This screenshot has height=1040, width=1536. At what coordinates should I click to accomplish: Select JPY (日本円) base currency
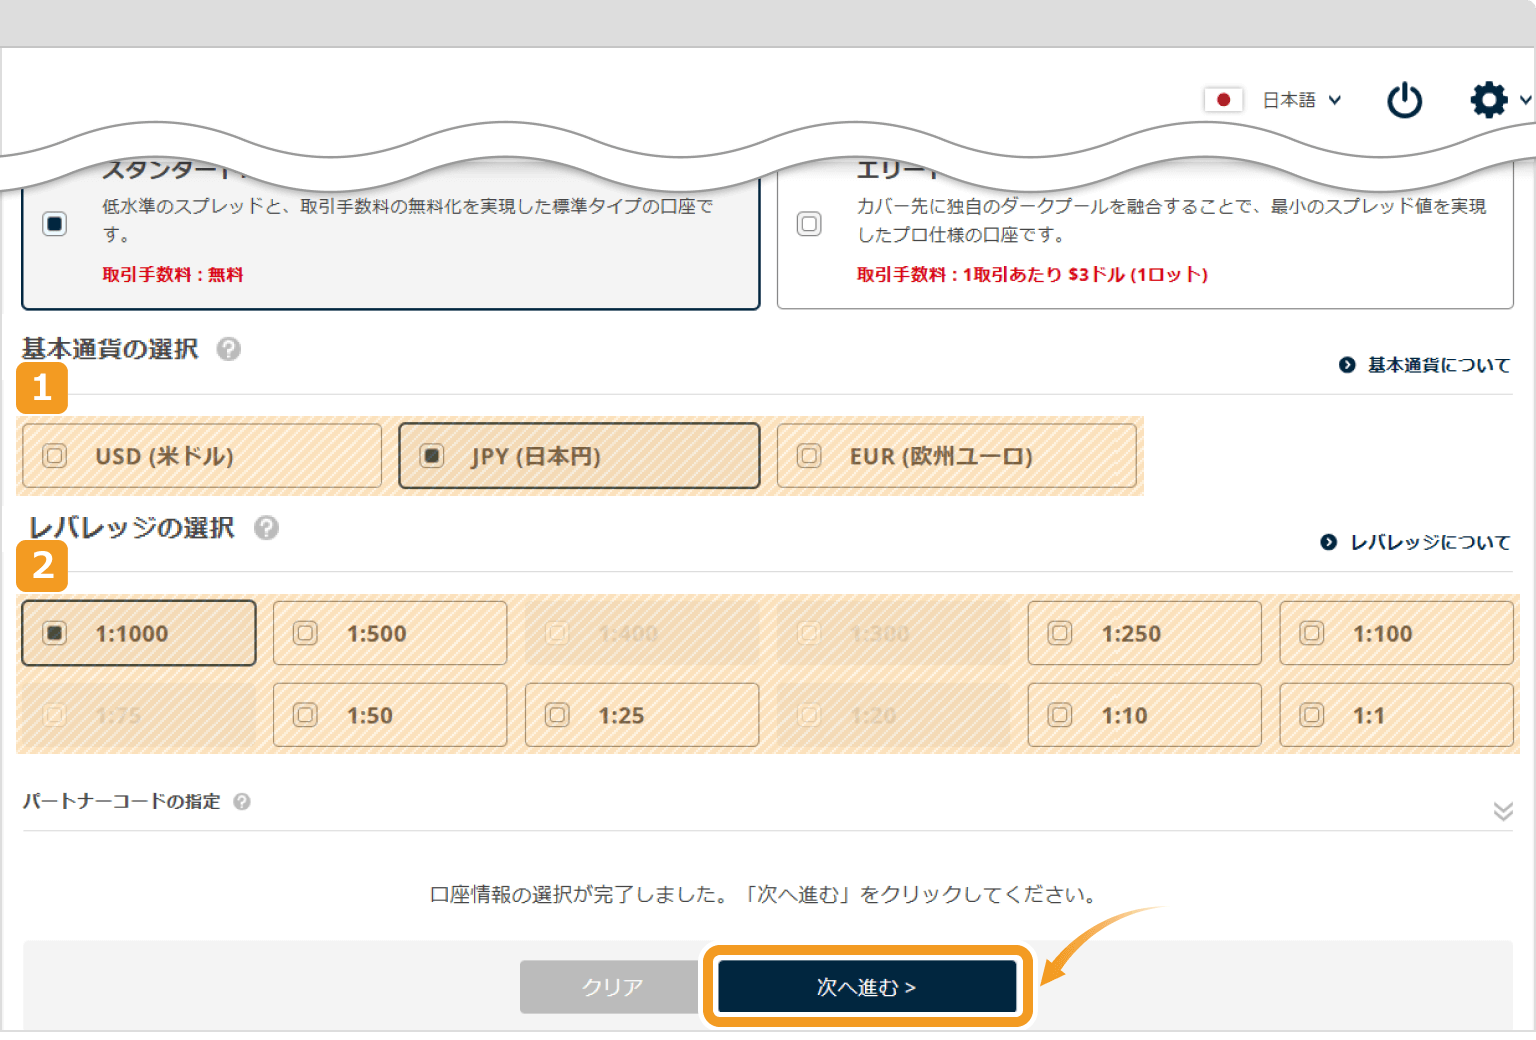pos(578,456)
